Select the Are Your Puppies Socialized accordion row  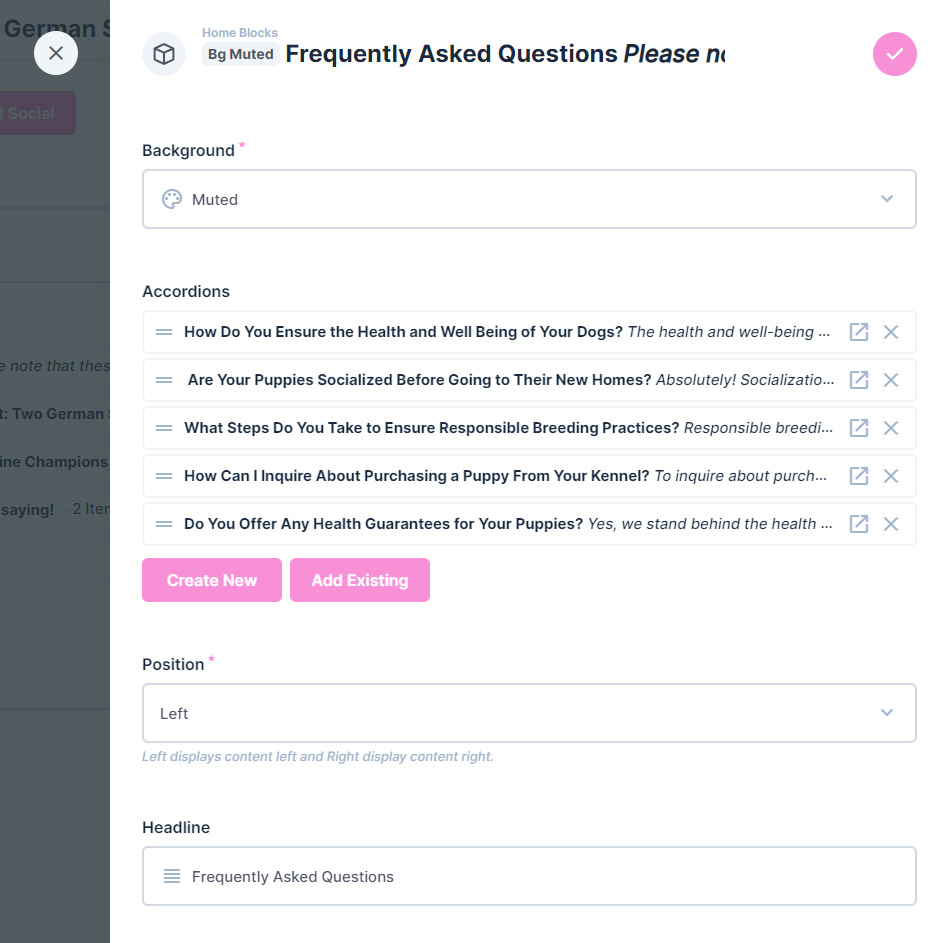pos(529,380)
